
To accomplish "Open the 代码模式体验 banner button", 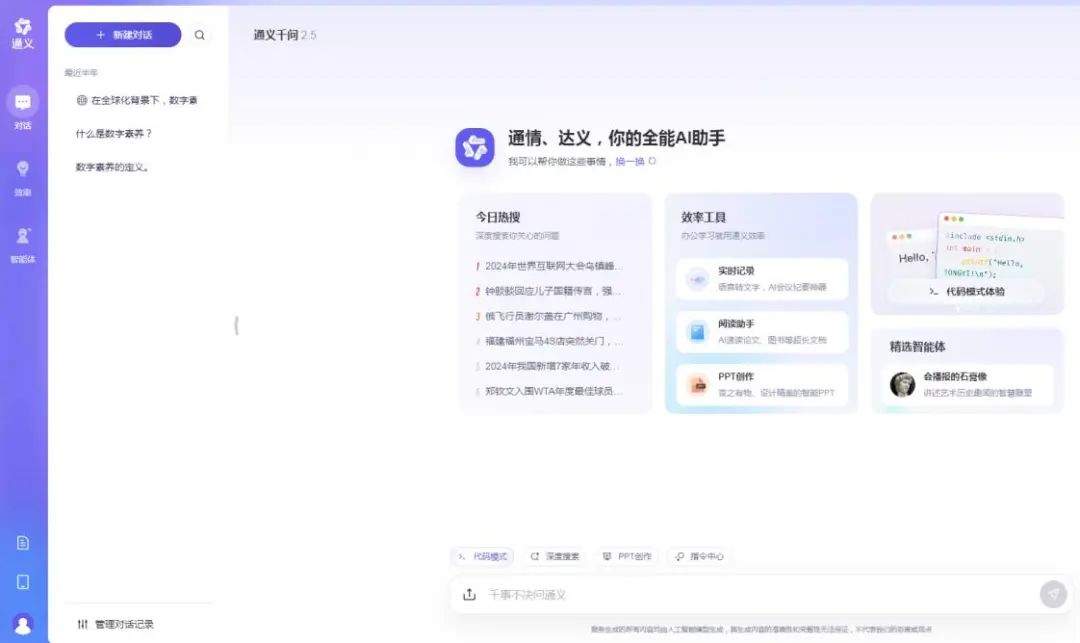I will 967,291.
